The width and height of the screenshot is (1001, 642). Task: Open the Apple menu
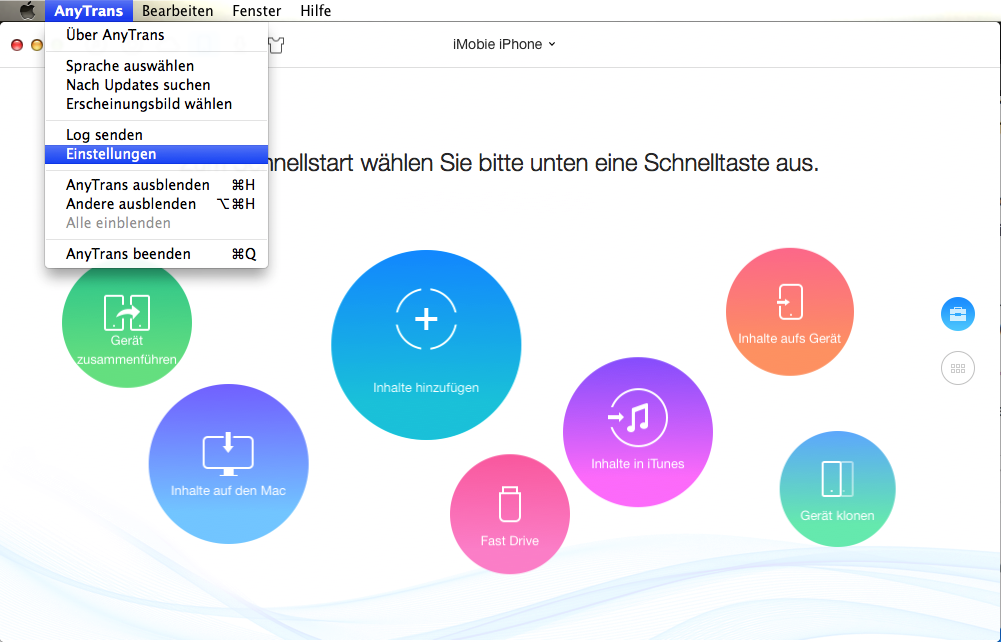27,10
